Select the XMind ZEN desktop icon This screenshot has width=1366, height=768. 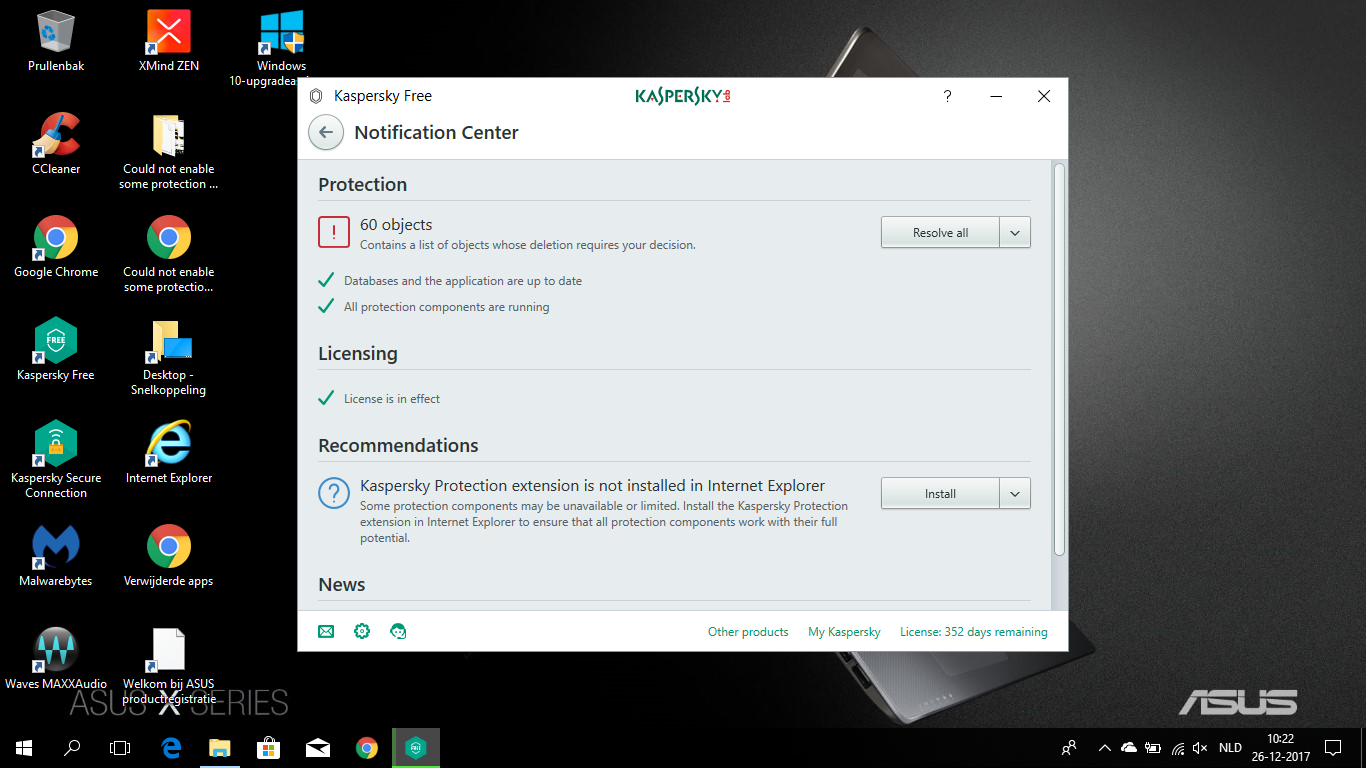pos(169,41)
